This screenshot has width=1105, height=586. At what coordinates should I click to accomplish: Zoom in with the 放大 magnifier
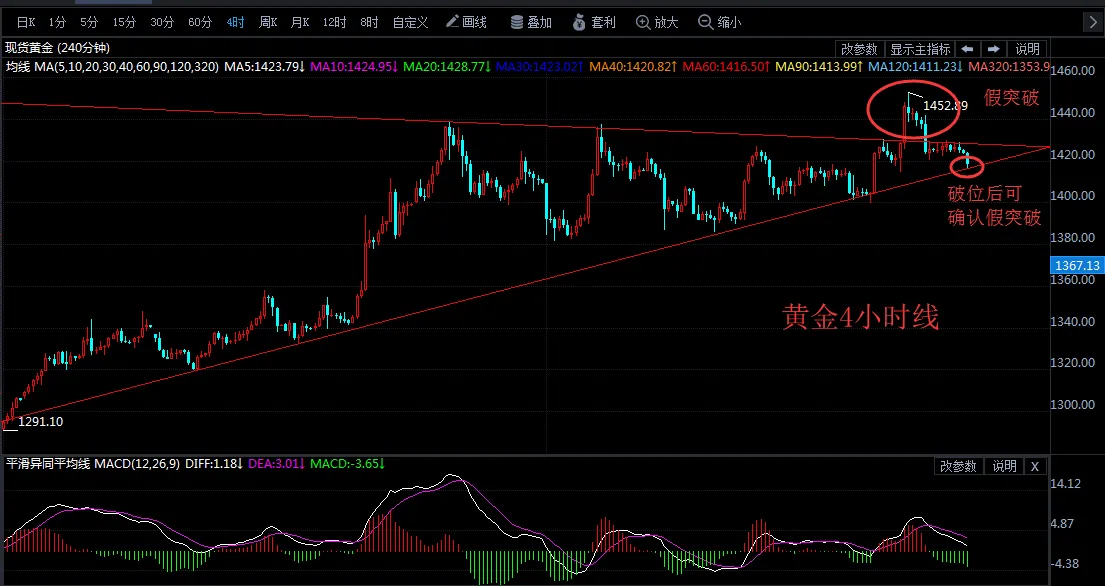click(x=657, y=23)
